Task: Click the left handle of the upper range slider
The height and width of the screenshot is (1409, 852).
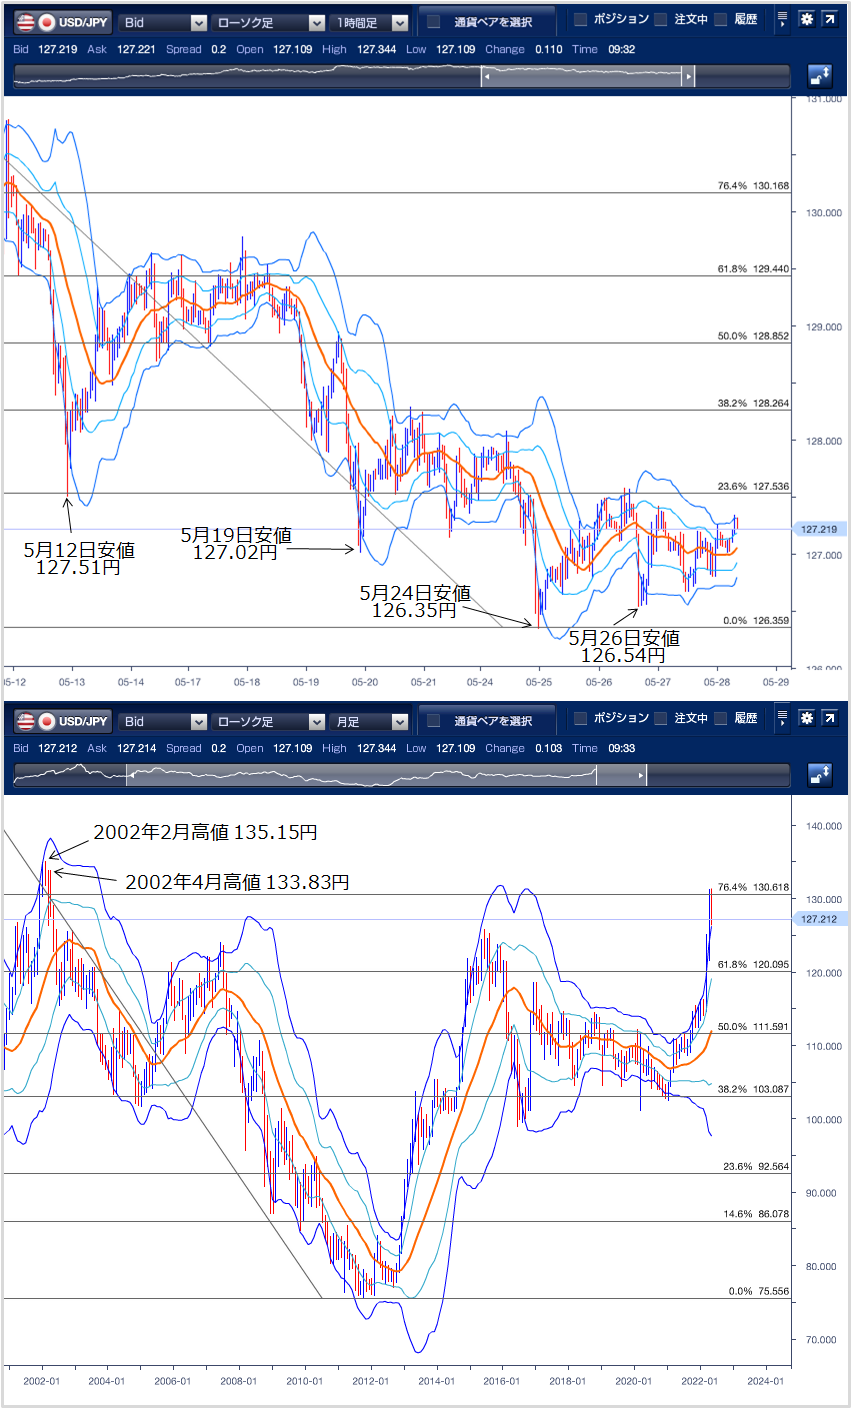Action: (487, 76)
